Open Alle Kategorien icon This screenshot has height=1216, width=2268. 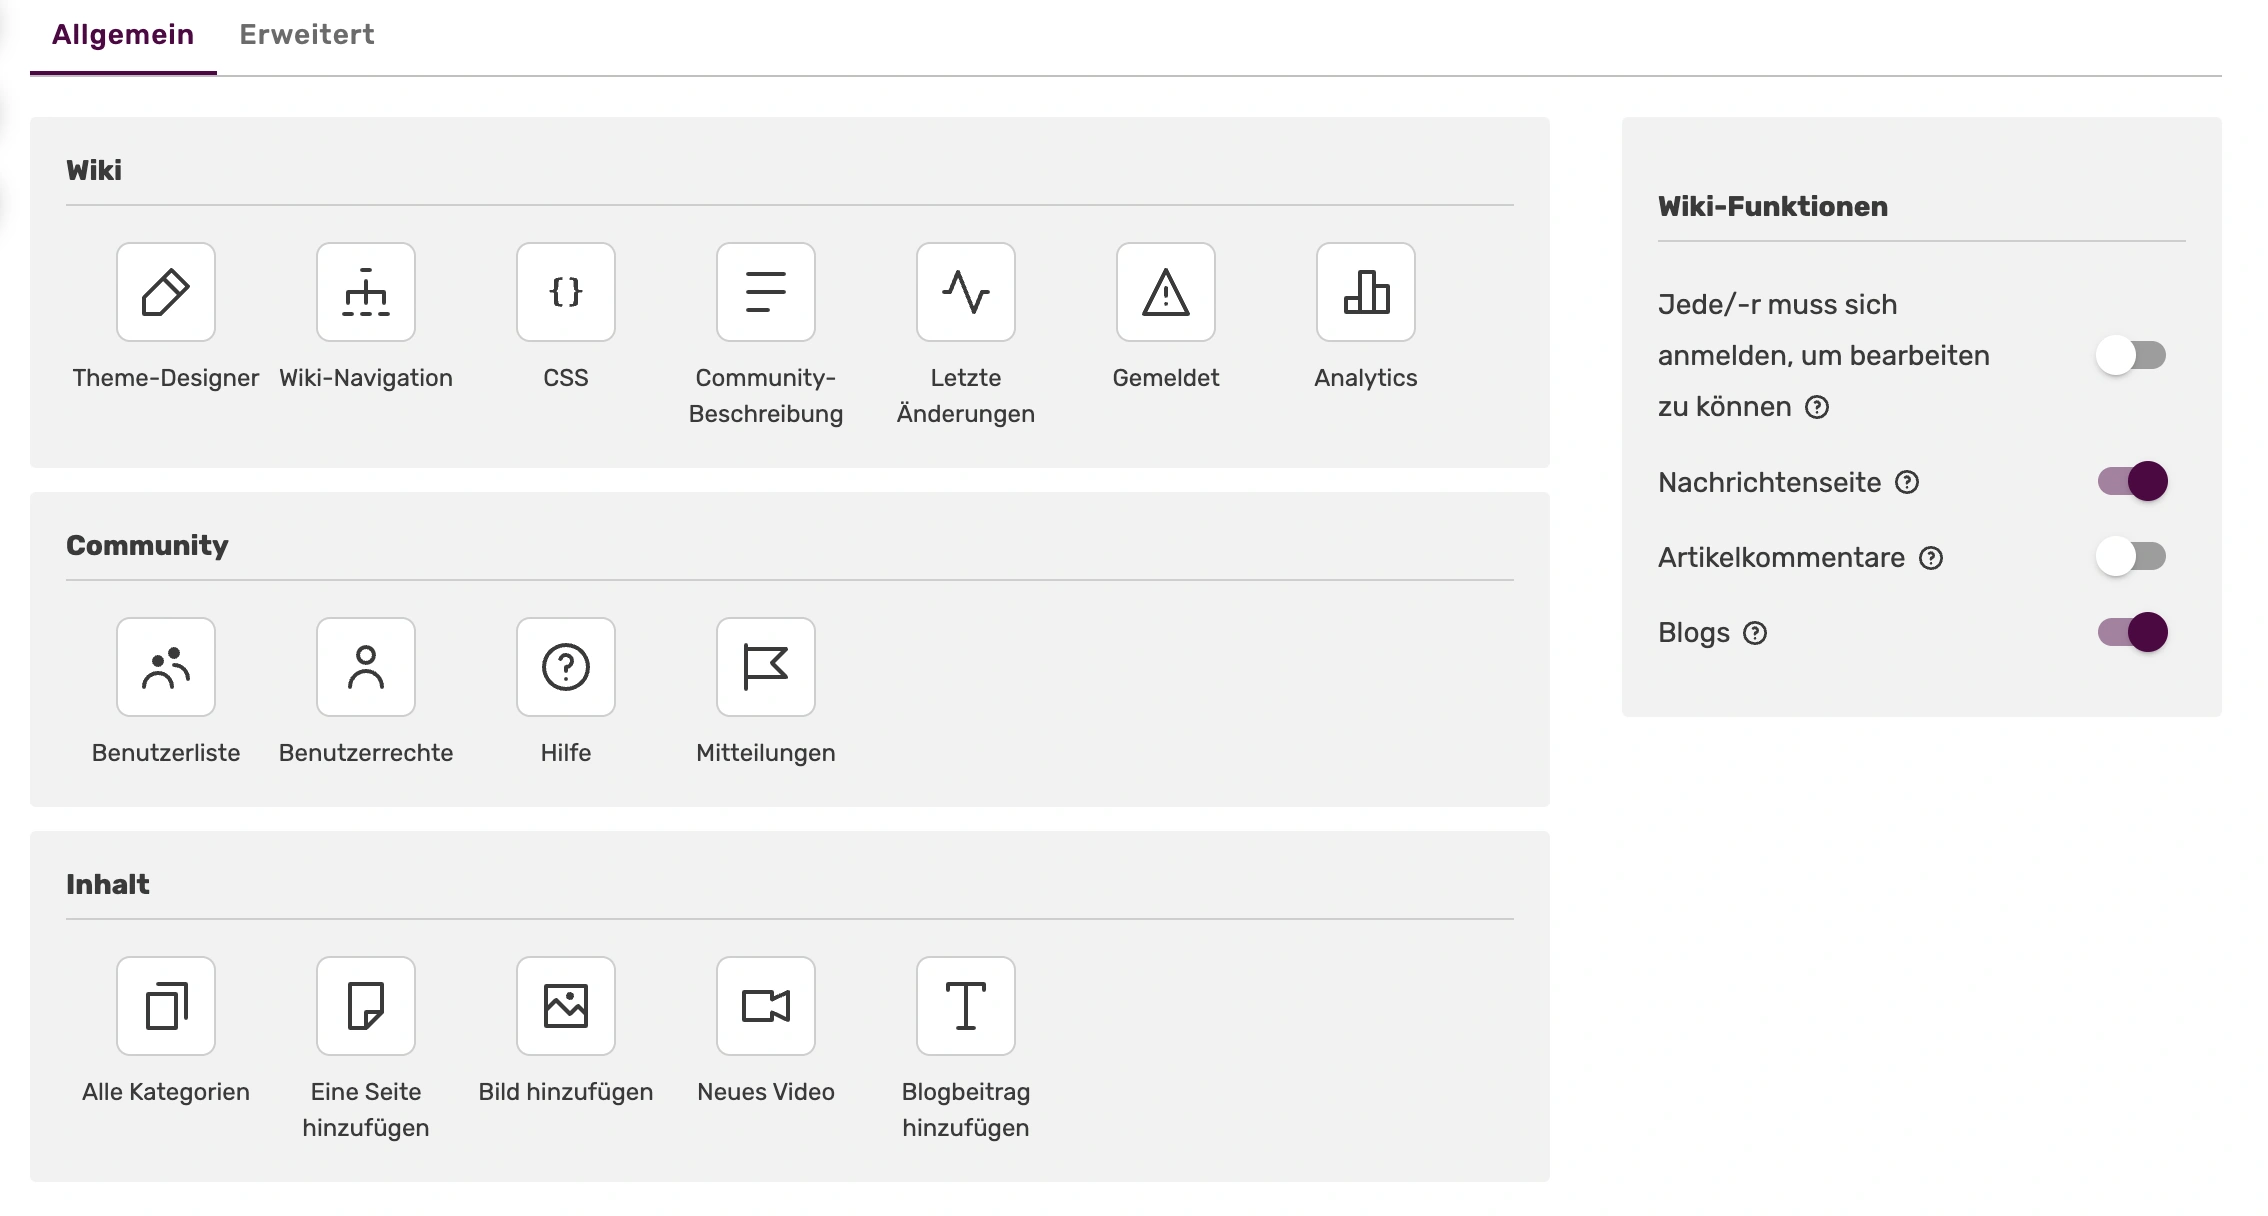tap(166, 1006)
